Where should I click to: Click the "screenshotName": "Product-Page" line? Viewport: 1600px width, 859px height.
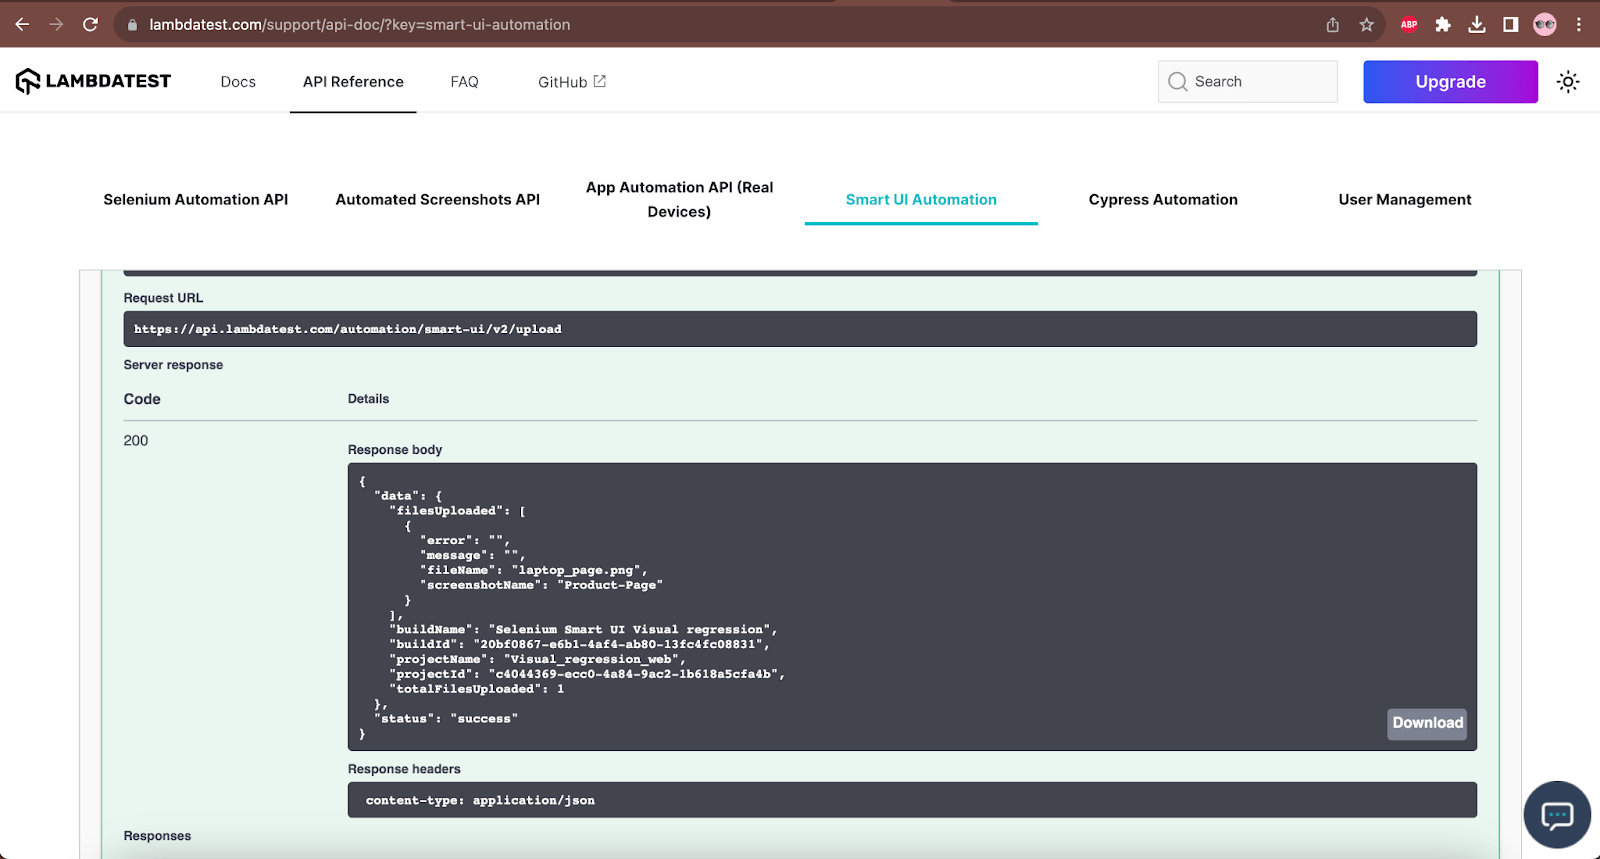[541, 586]
